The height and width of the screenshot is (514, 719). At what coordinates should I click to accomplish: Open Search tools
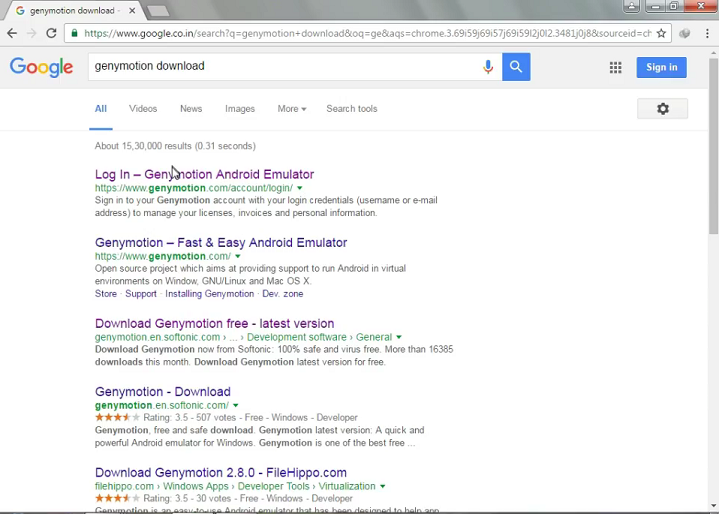tap(352, 109)
